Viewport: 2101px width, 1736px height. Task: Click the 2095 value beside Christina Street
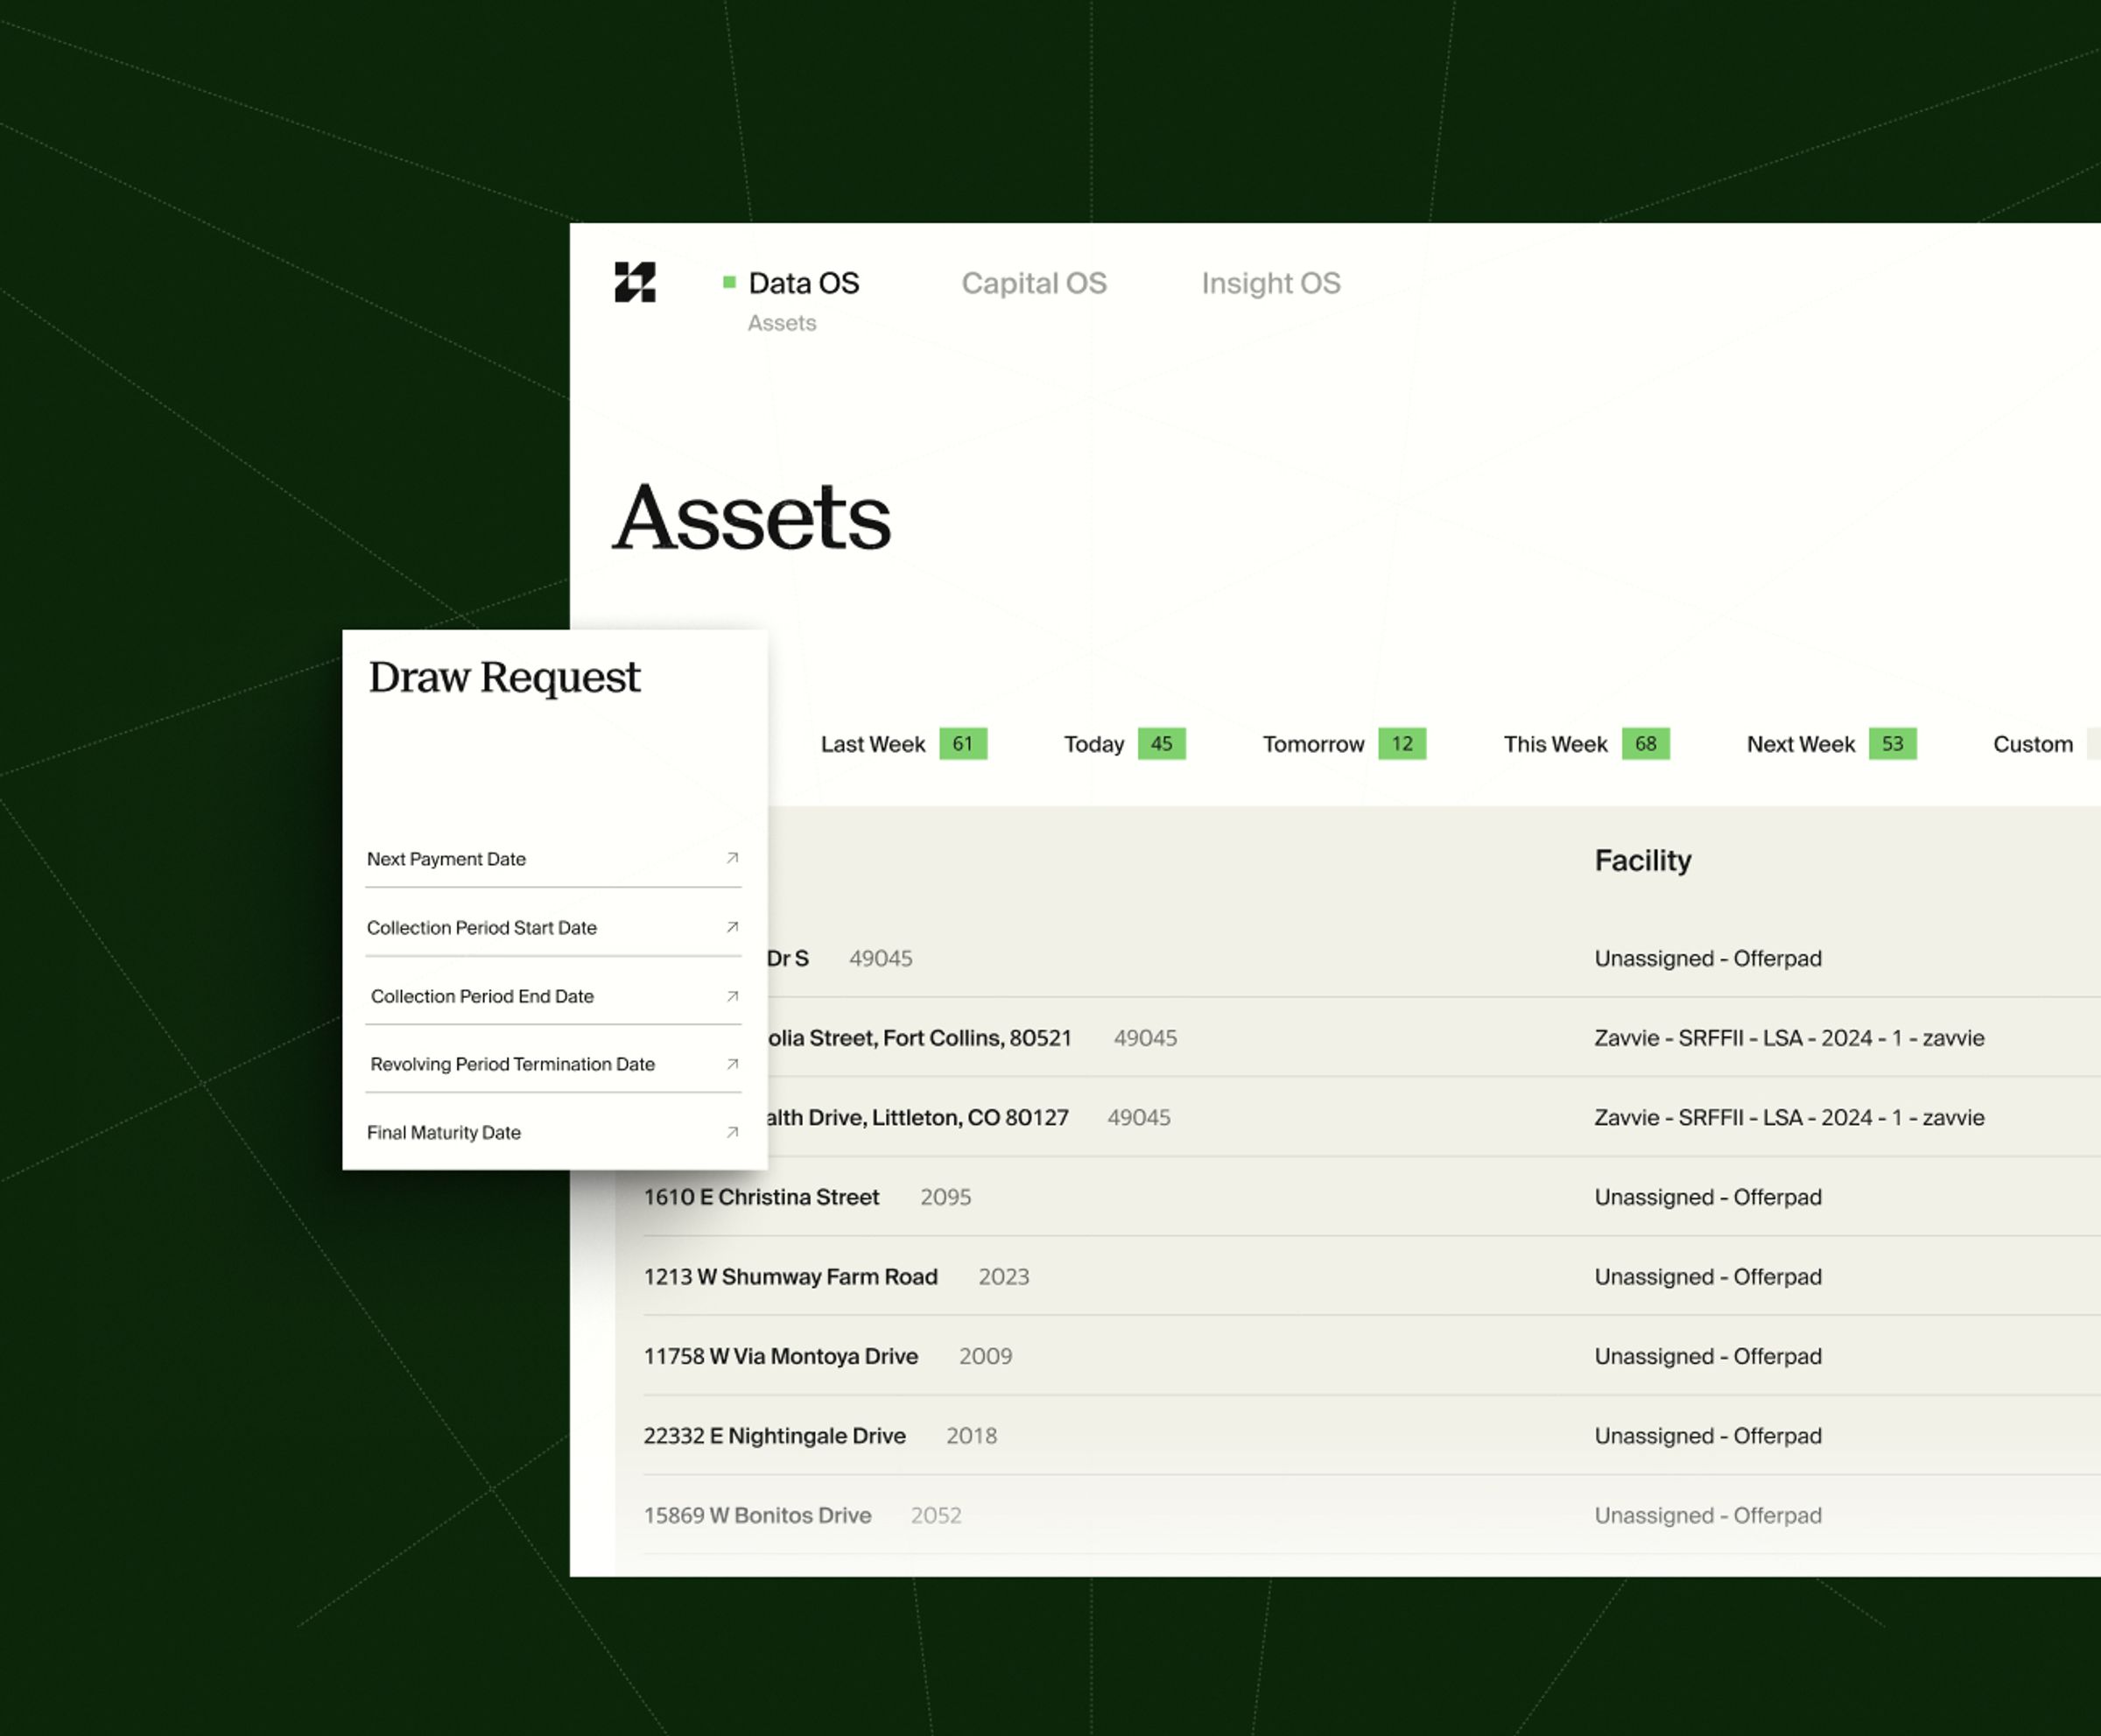click(x=945, y=1197)
